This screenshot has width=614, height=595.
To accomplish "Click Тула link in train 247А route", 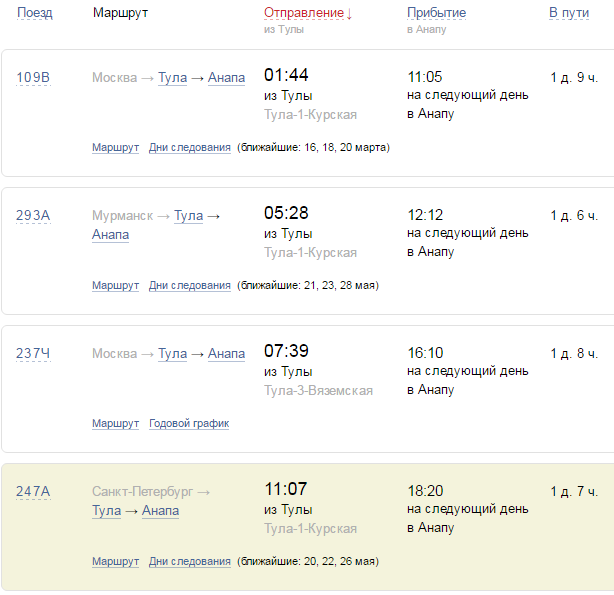I will pyautogui.click(x=106, y=511).
